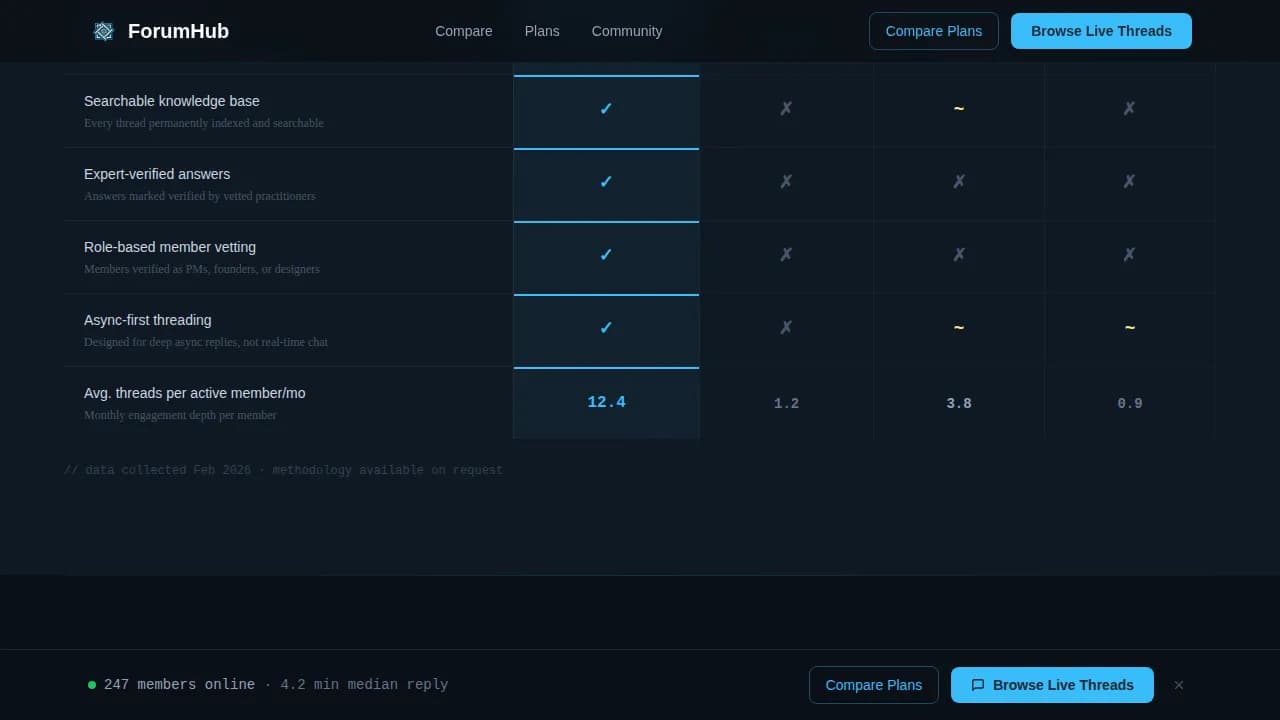The height and width of the screenshot is (720, 1280).
Task: Go to the Plans nav item
Action: pos(542,31)
